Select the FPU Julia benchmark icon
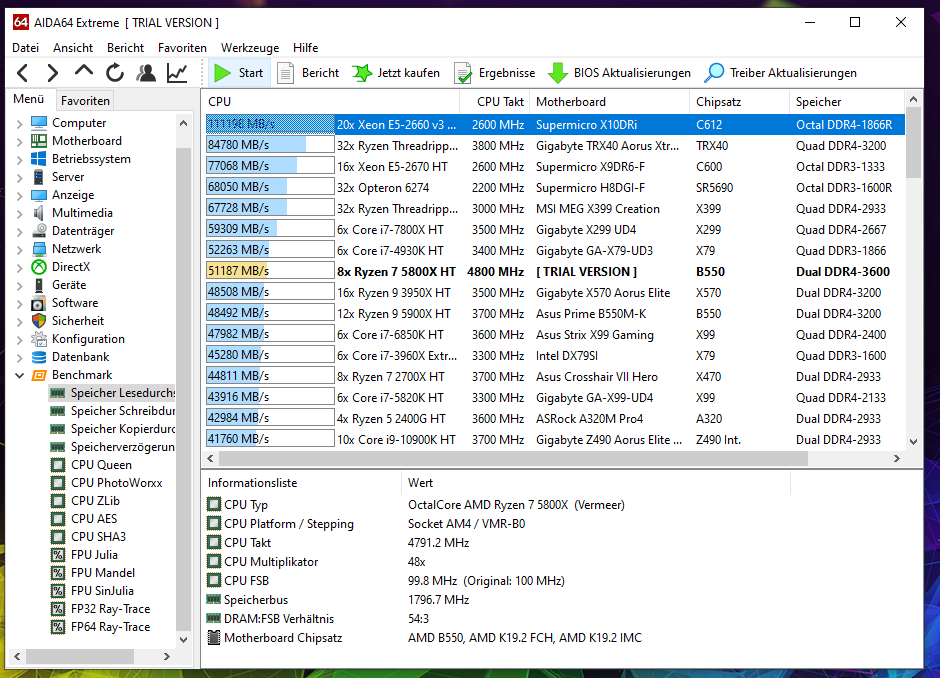Viewport: 940px width, 678px height. pyautogui.click(x=58, y=555)
